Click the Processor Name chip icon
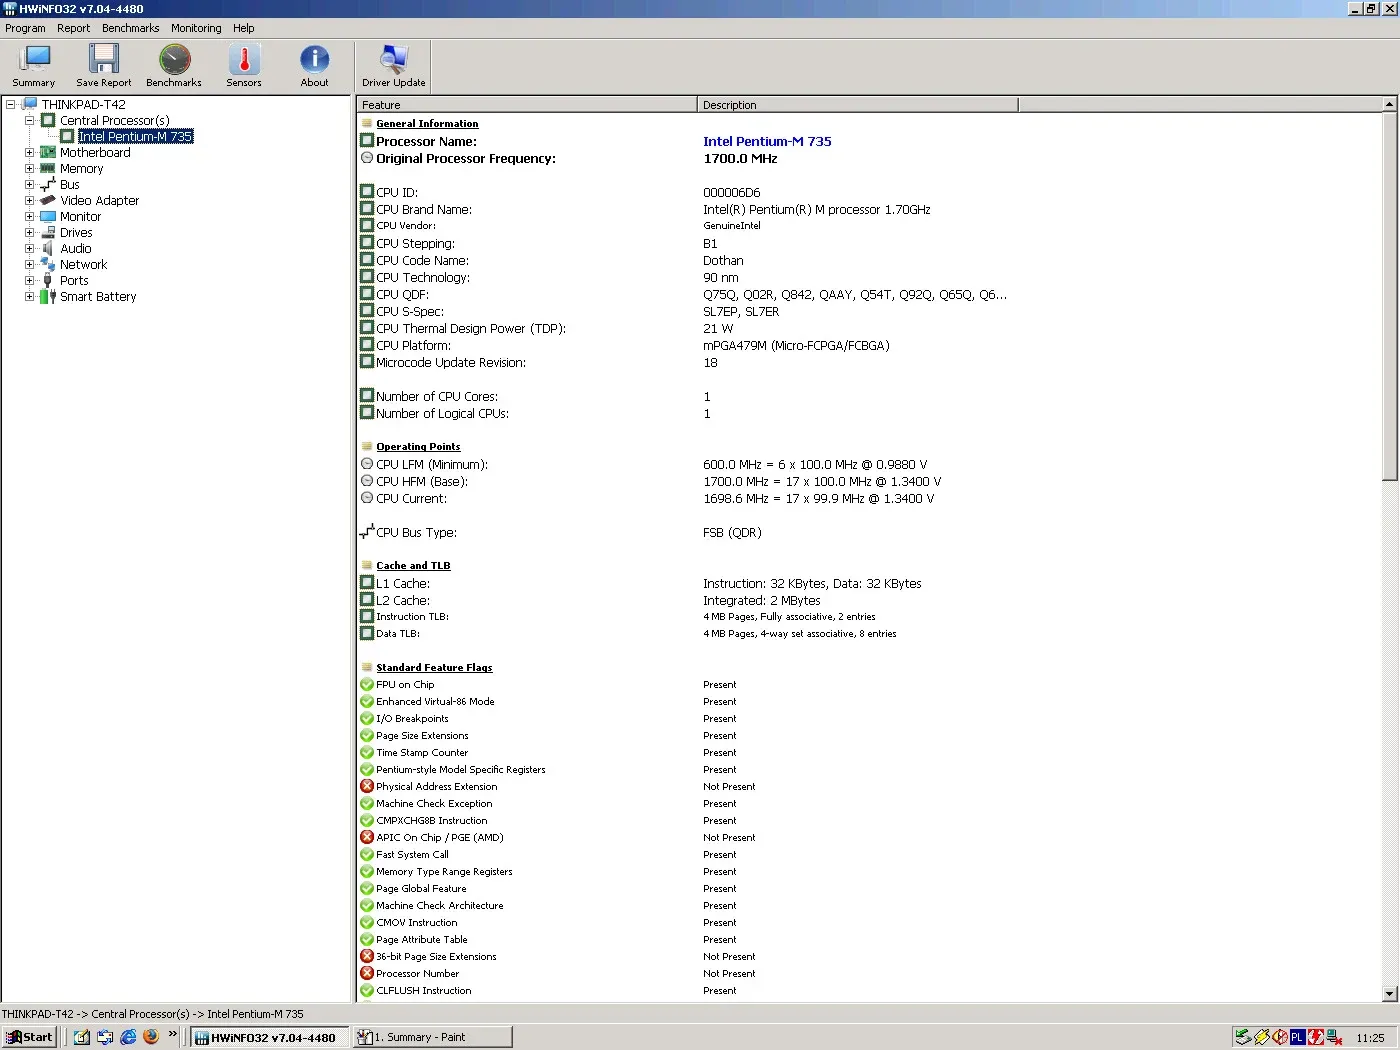The height and width of the screenshot is (1050, 1400). pyautogui.click(x=367, y=141)
